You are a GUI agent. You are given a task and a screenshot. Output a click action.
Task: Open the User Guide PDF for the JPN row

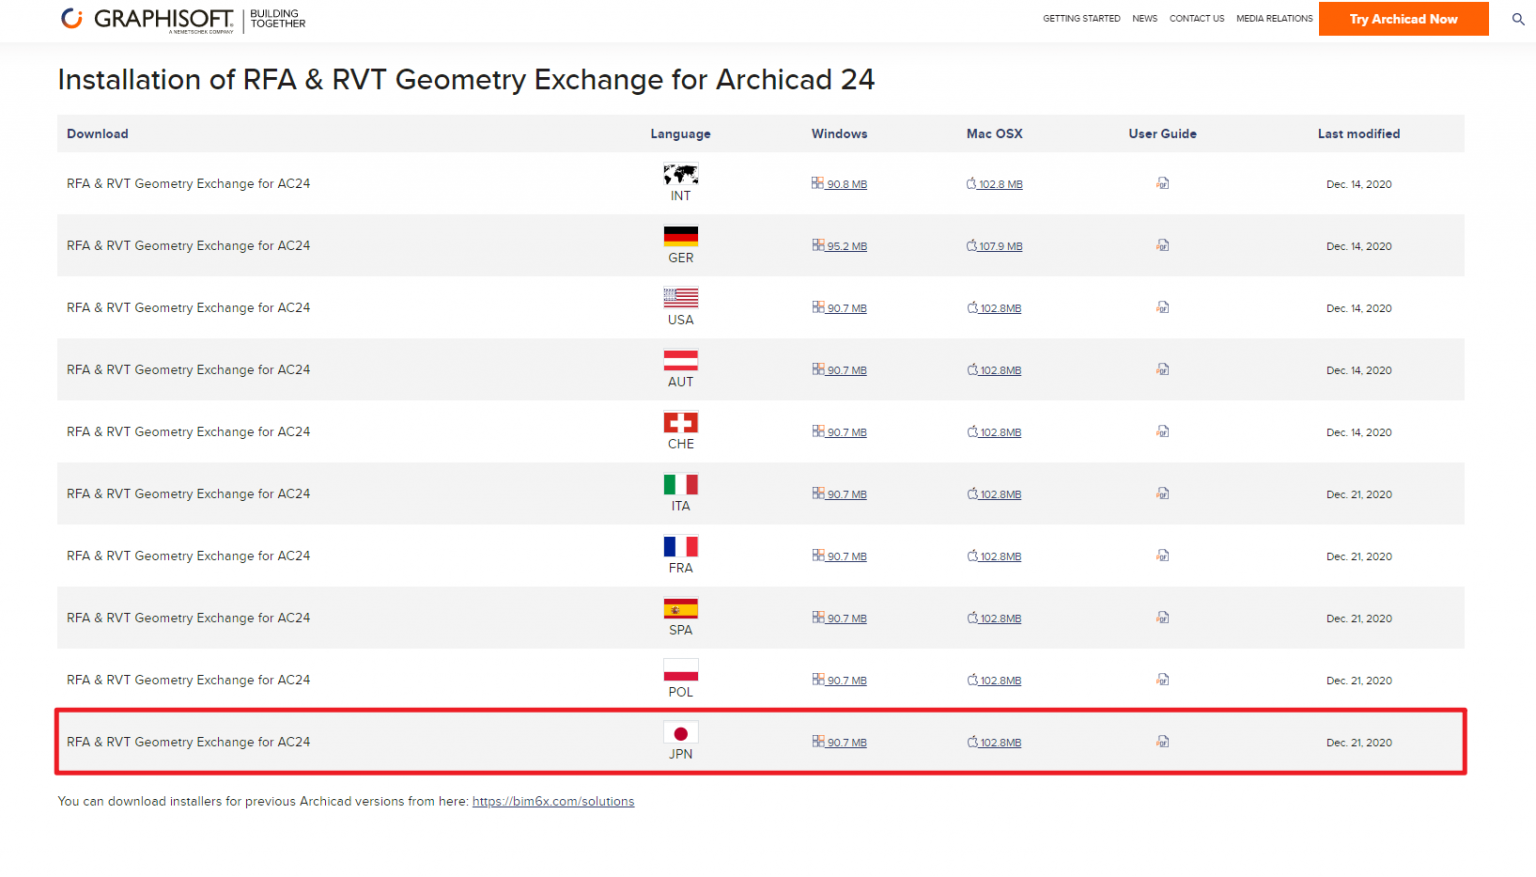1162,742
